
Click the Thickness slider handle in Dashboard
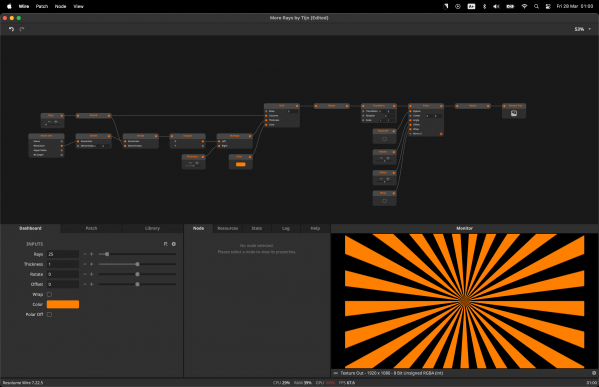(138, 264)
